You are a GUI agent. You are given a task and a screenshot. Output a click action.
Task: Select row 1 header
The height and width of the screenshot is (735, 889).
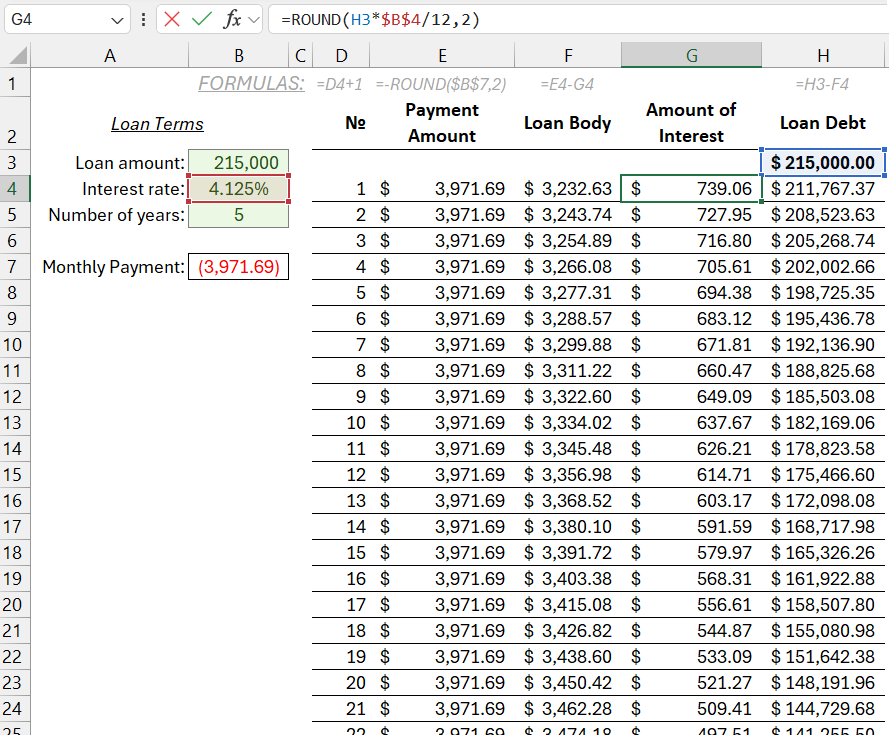click(10, 83)
